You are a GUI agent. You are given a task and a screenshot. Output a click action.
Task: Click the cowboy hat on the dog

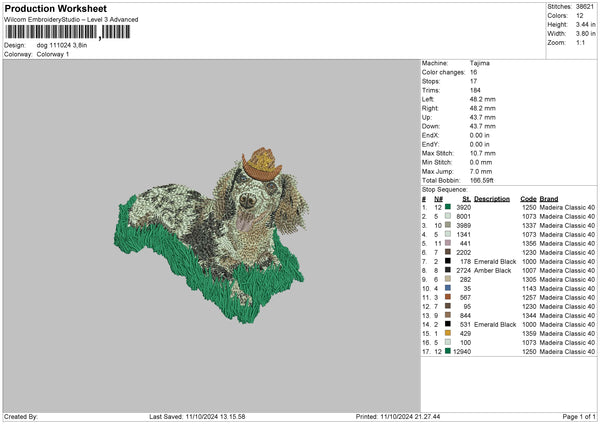point(261,162)
